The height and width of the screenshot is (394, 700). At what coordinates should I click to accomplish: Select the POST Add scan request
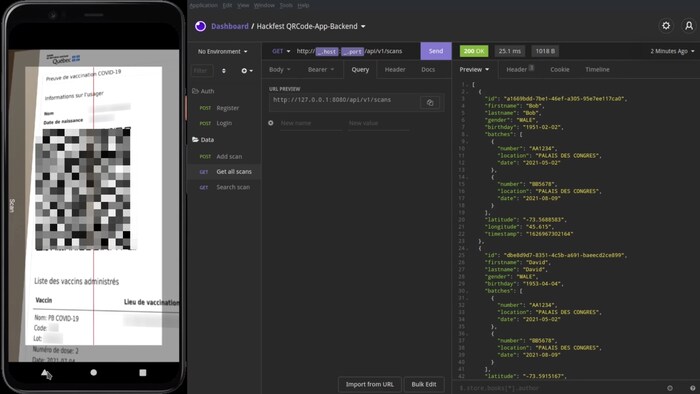[224, 157]
